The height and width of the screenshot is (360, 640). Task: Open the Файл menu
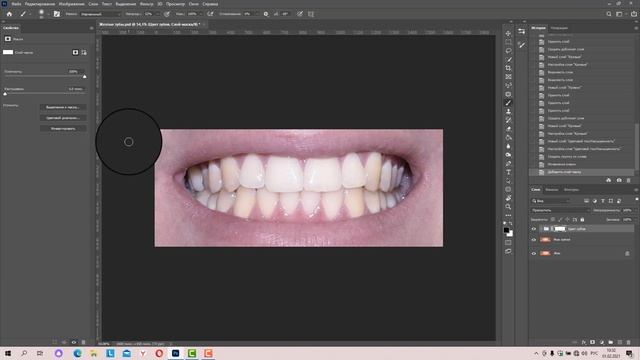click(x=16, y=4)
